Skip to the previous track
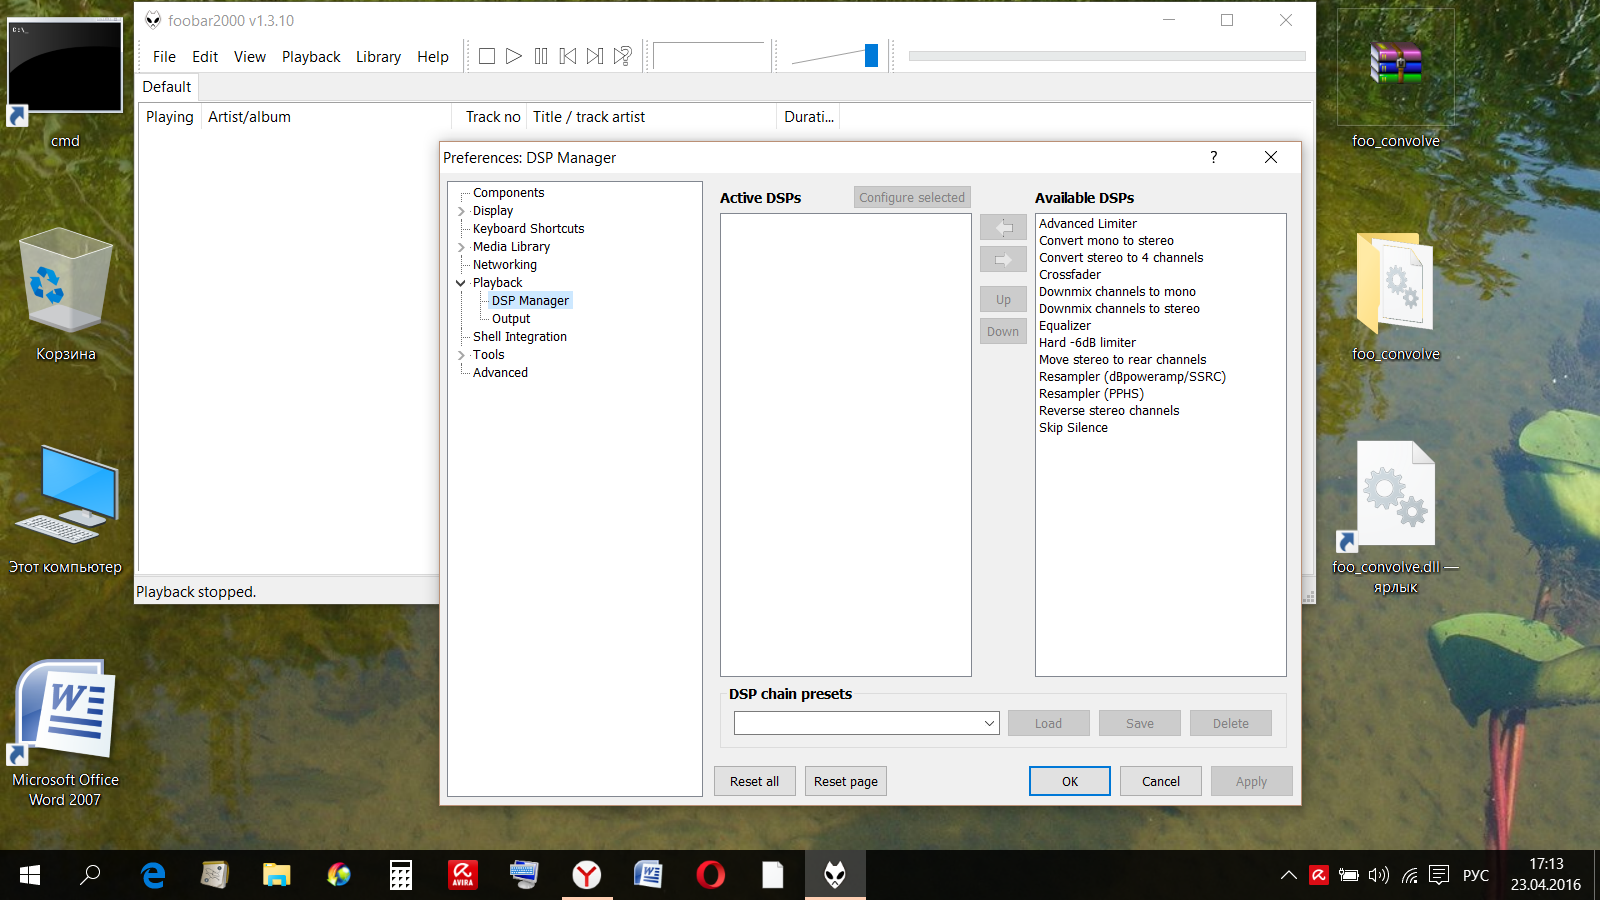Screen dimensions: 1600x900 point(568,56)
